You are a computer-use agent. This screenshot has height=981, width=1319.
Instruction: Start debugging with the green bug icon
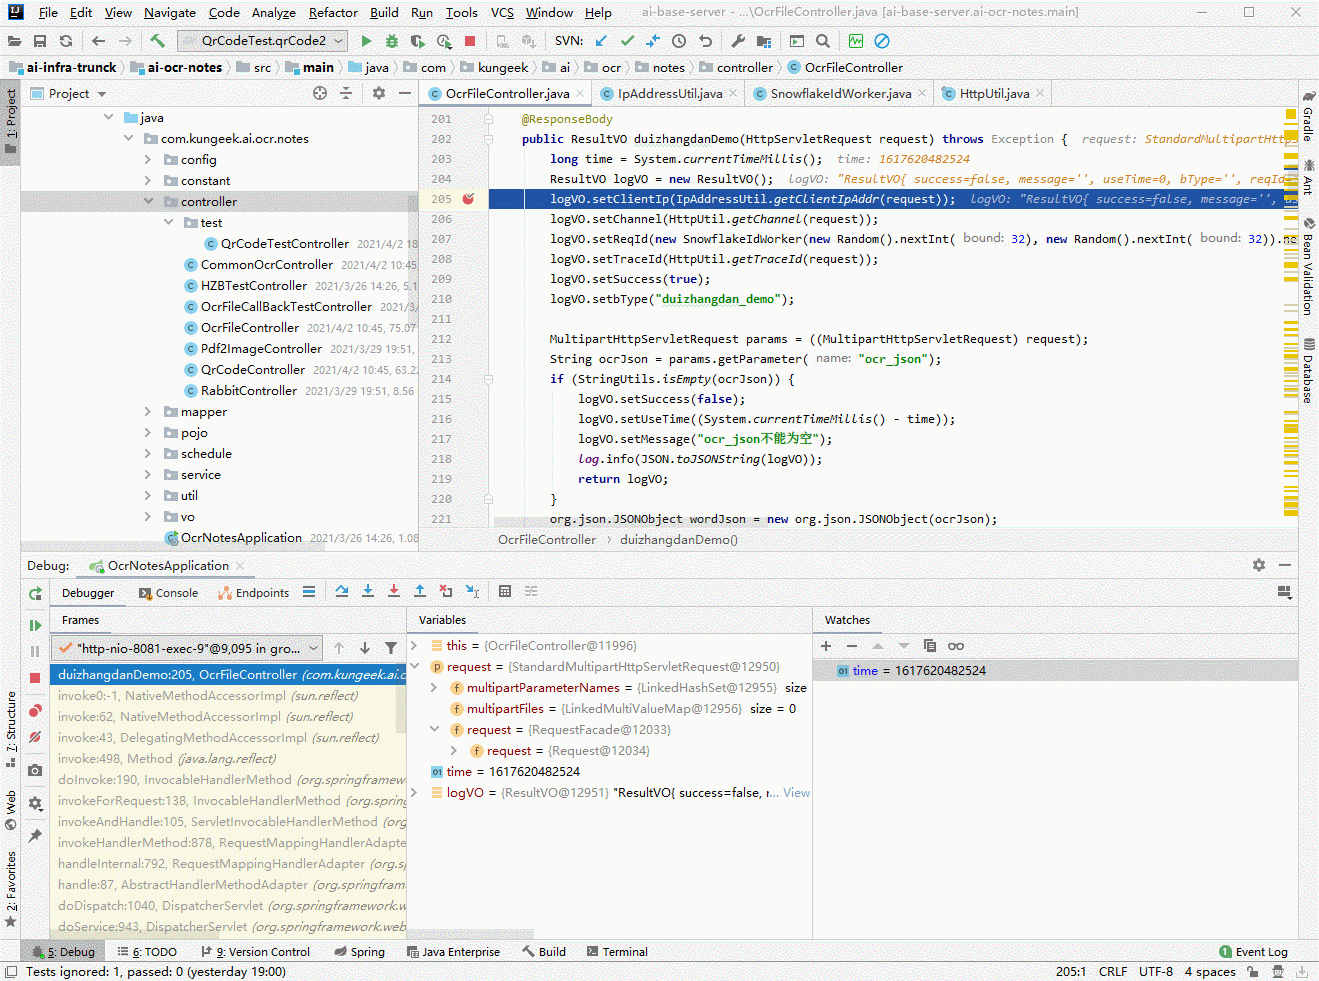pos(392,41)
